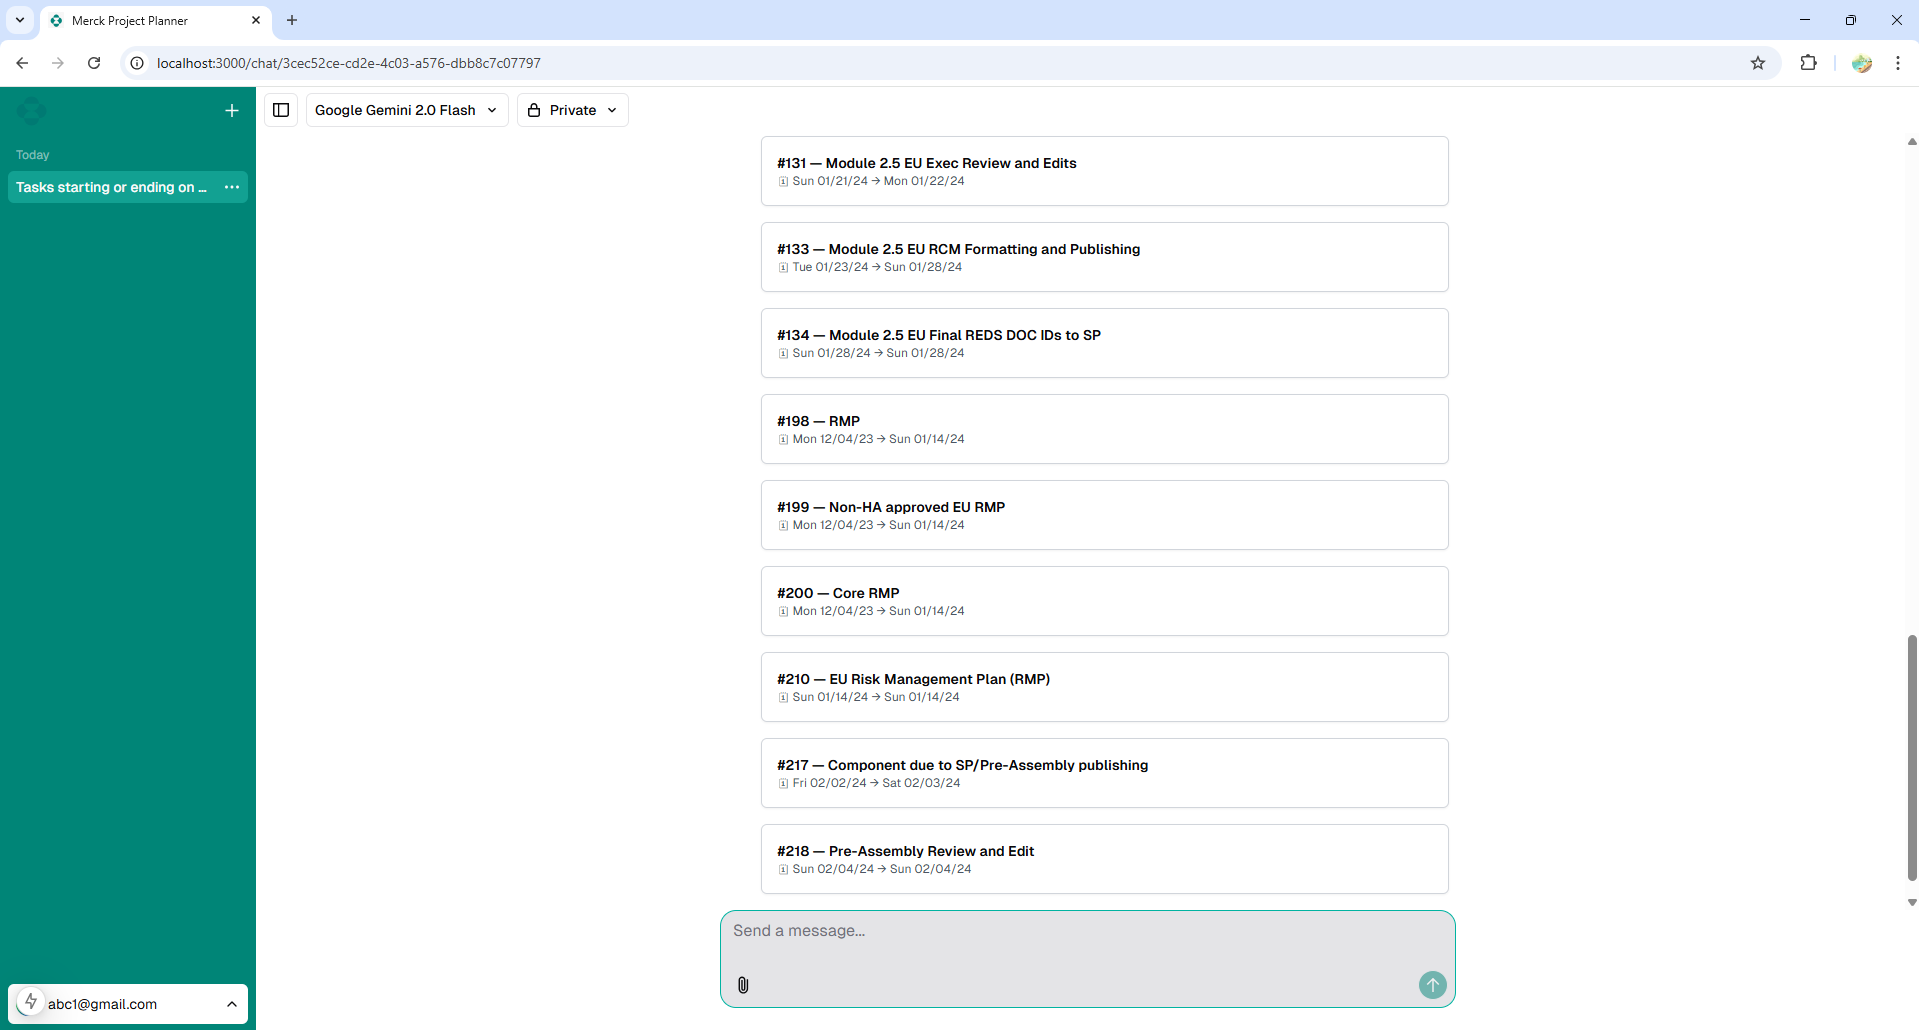This screenshot has height=1030, width=1919.
Task: Click the vertical scrollbar thumb
Action: 1911,757
